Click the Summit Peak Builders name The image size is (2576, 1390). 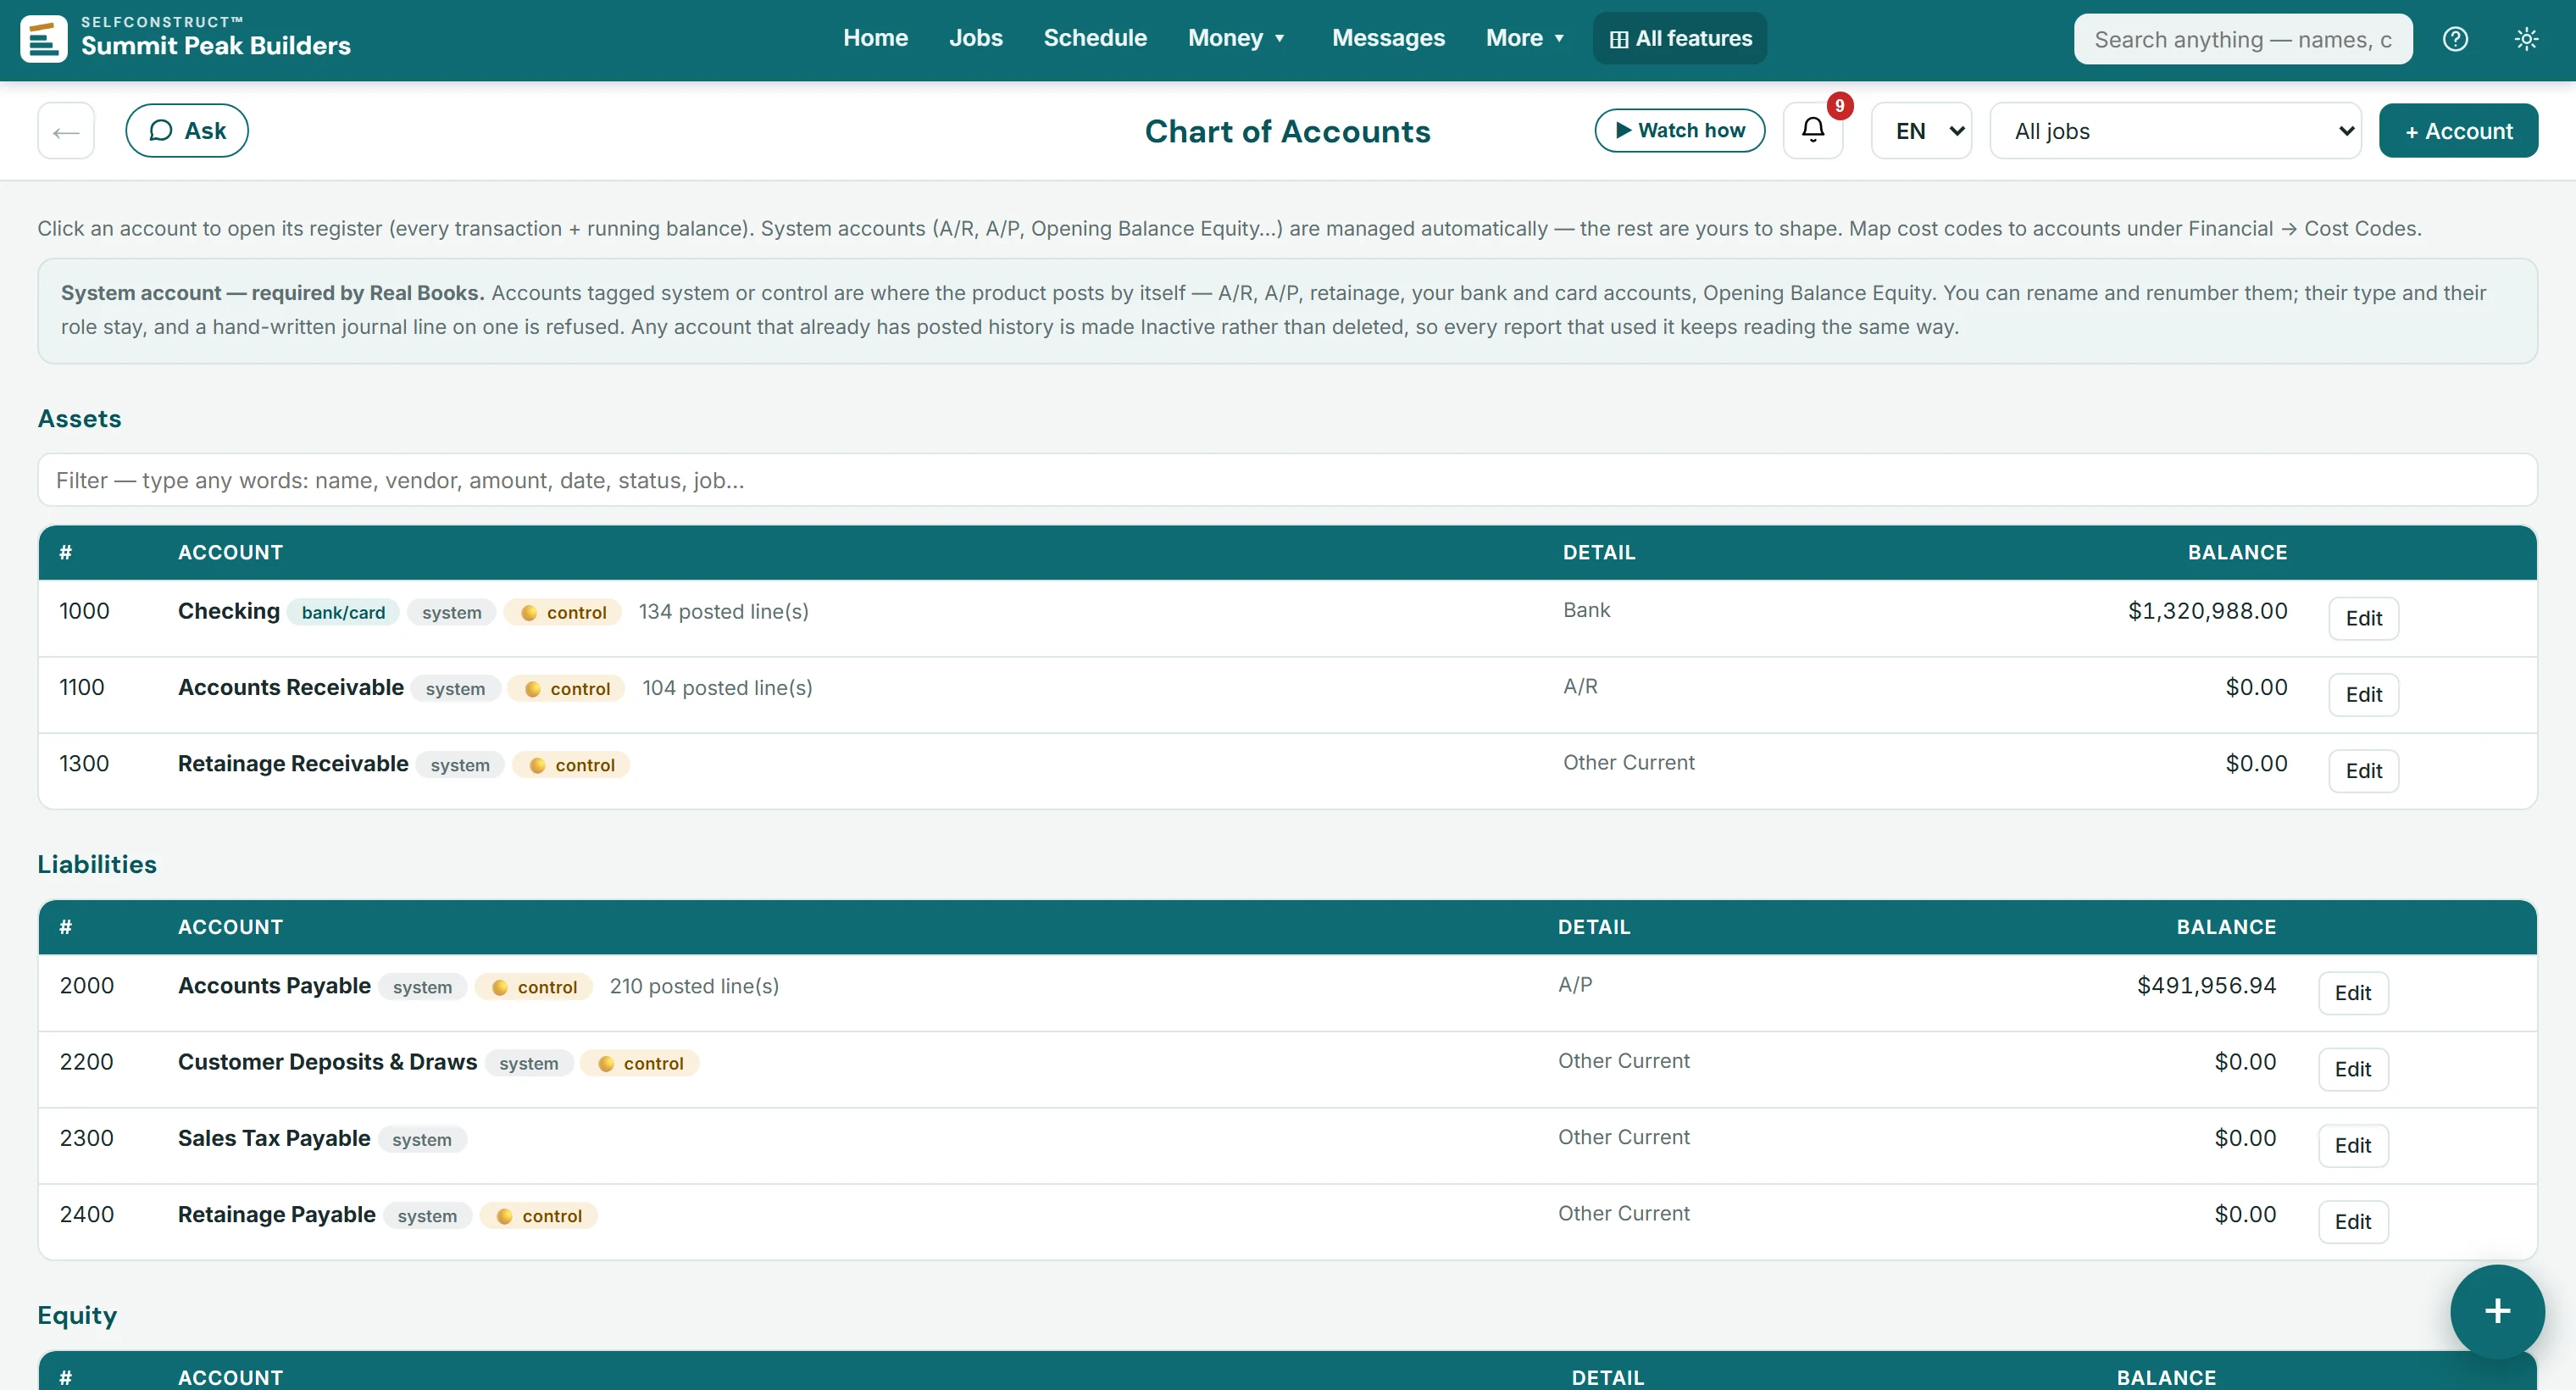[x=216, y=46]
